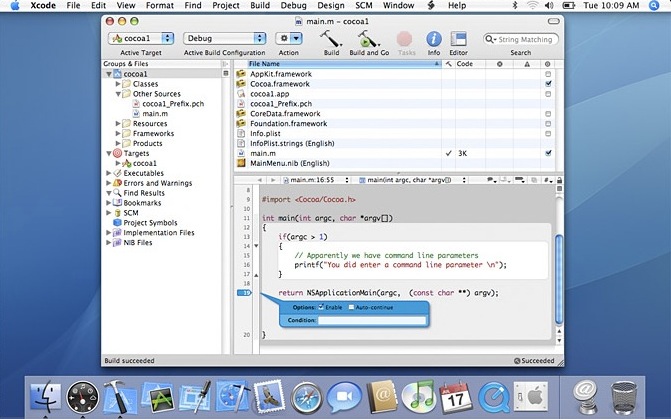Screen dimensions: 671x419
Task: Launch iTunes from the Dock
Action: pyautogui.click(x=418, y=396)
